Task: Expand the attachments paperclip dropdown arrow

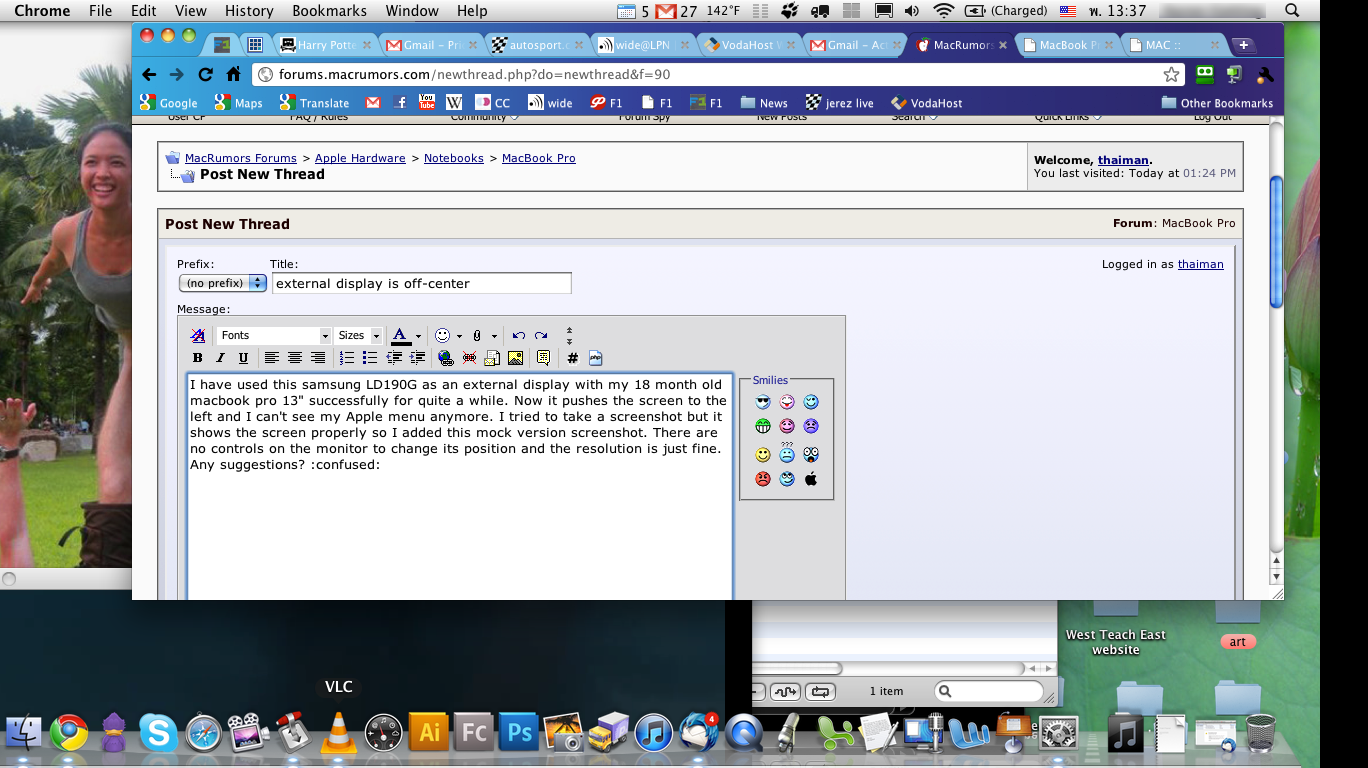Action: click(494, 336)
